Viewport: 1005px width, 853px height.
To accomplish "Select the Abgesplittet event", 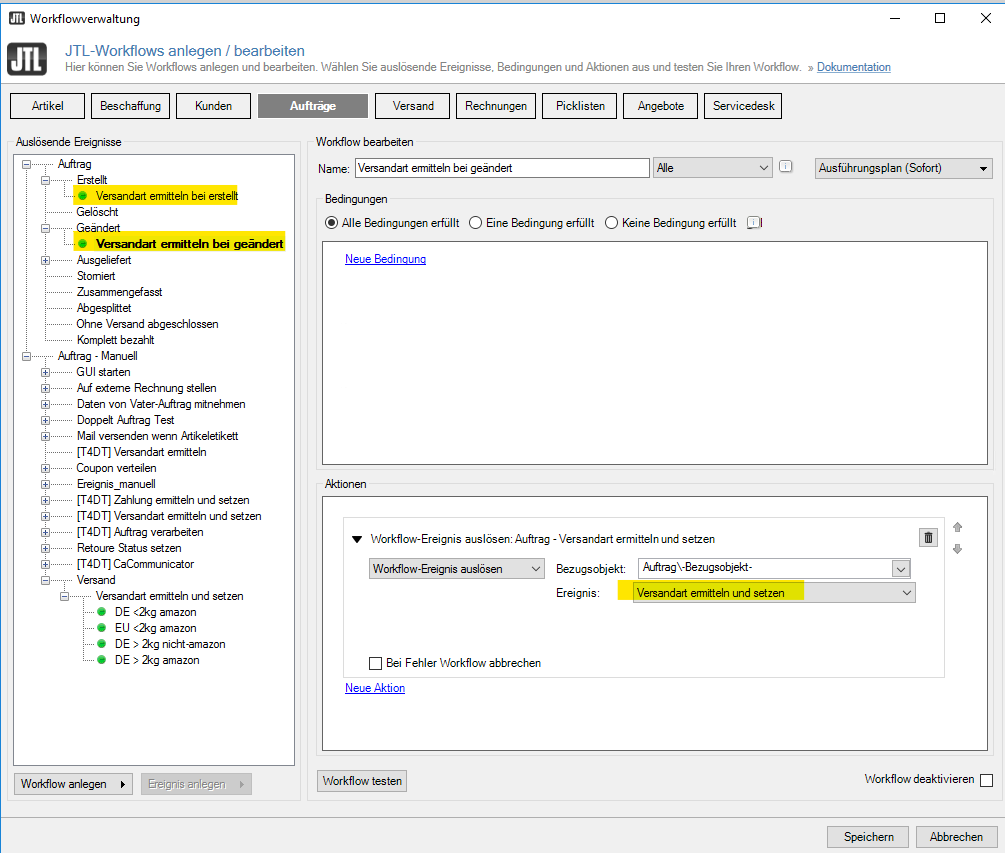I will tap(104, 308).
